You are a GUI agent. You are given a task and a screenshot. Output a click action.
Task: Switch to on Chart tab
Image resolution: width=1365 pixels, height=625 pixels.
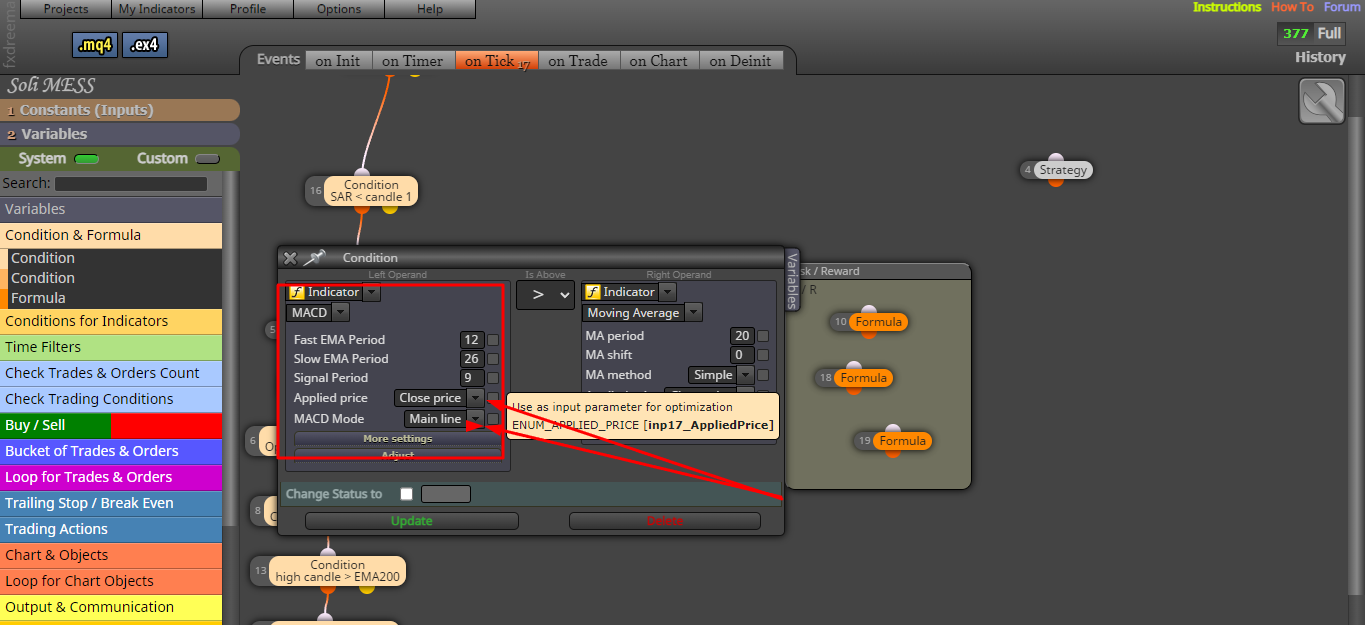[658, 61]
